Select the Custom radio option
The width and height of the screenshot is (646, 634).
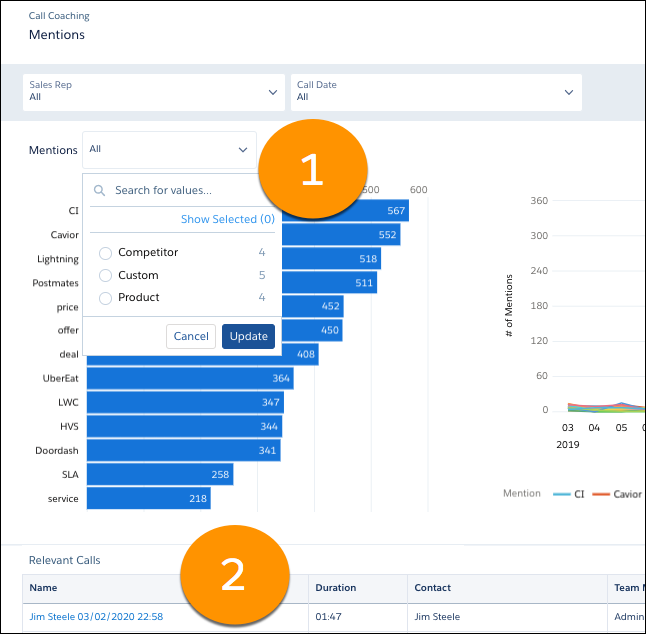pyautogui.click(x=105, y=275)
